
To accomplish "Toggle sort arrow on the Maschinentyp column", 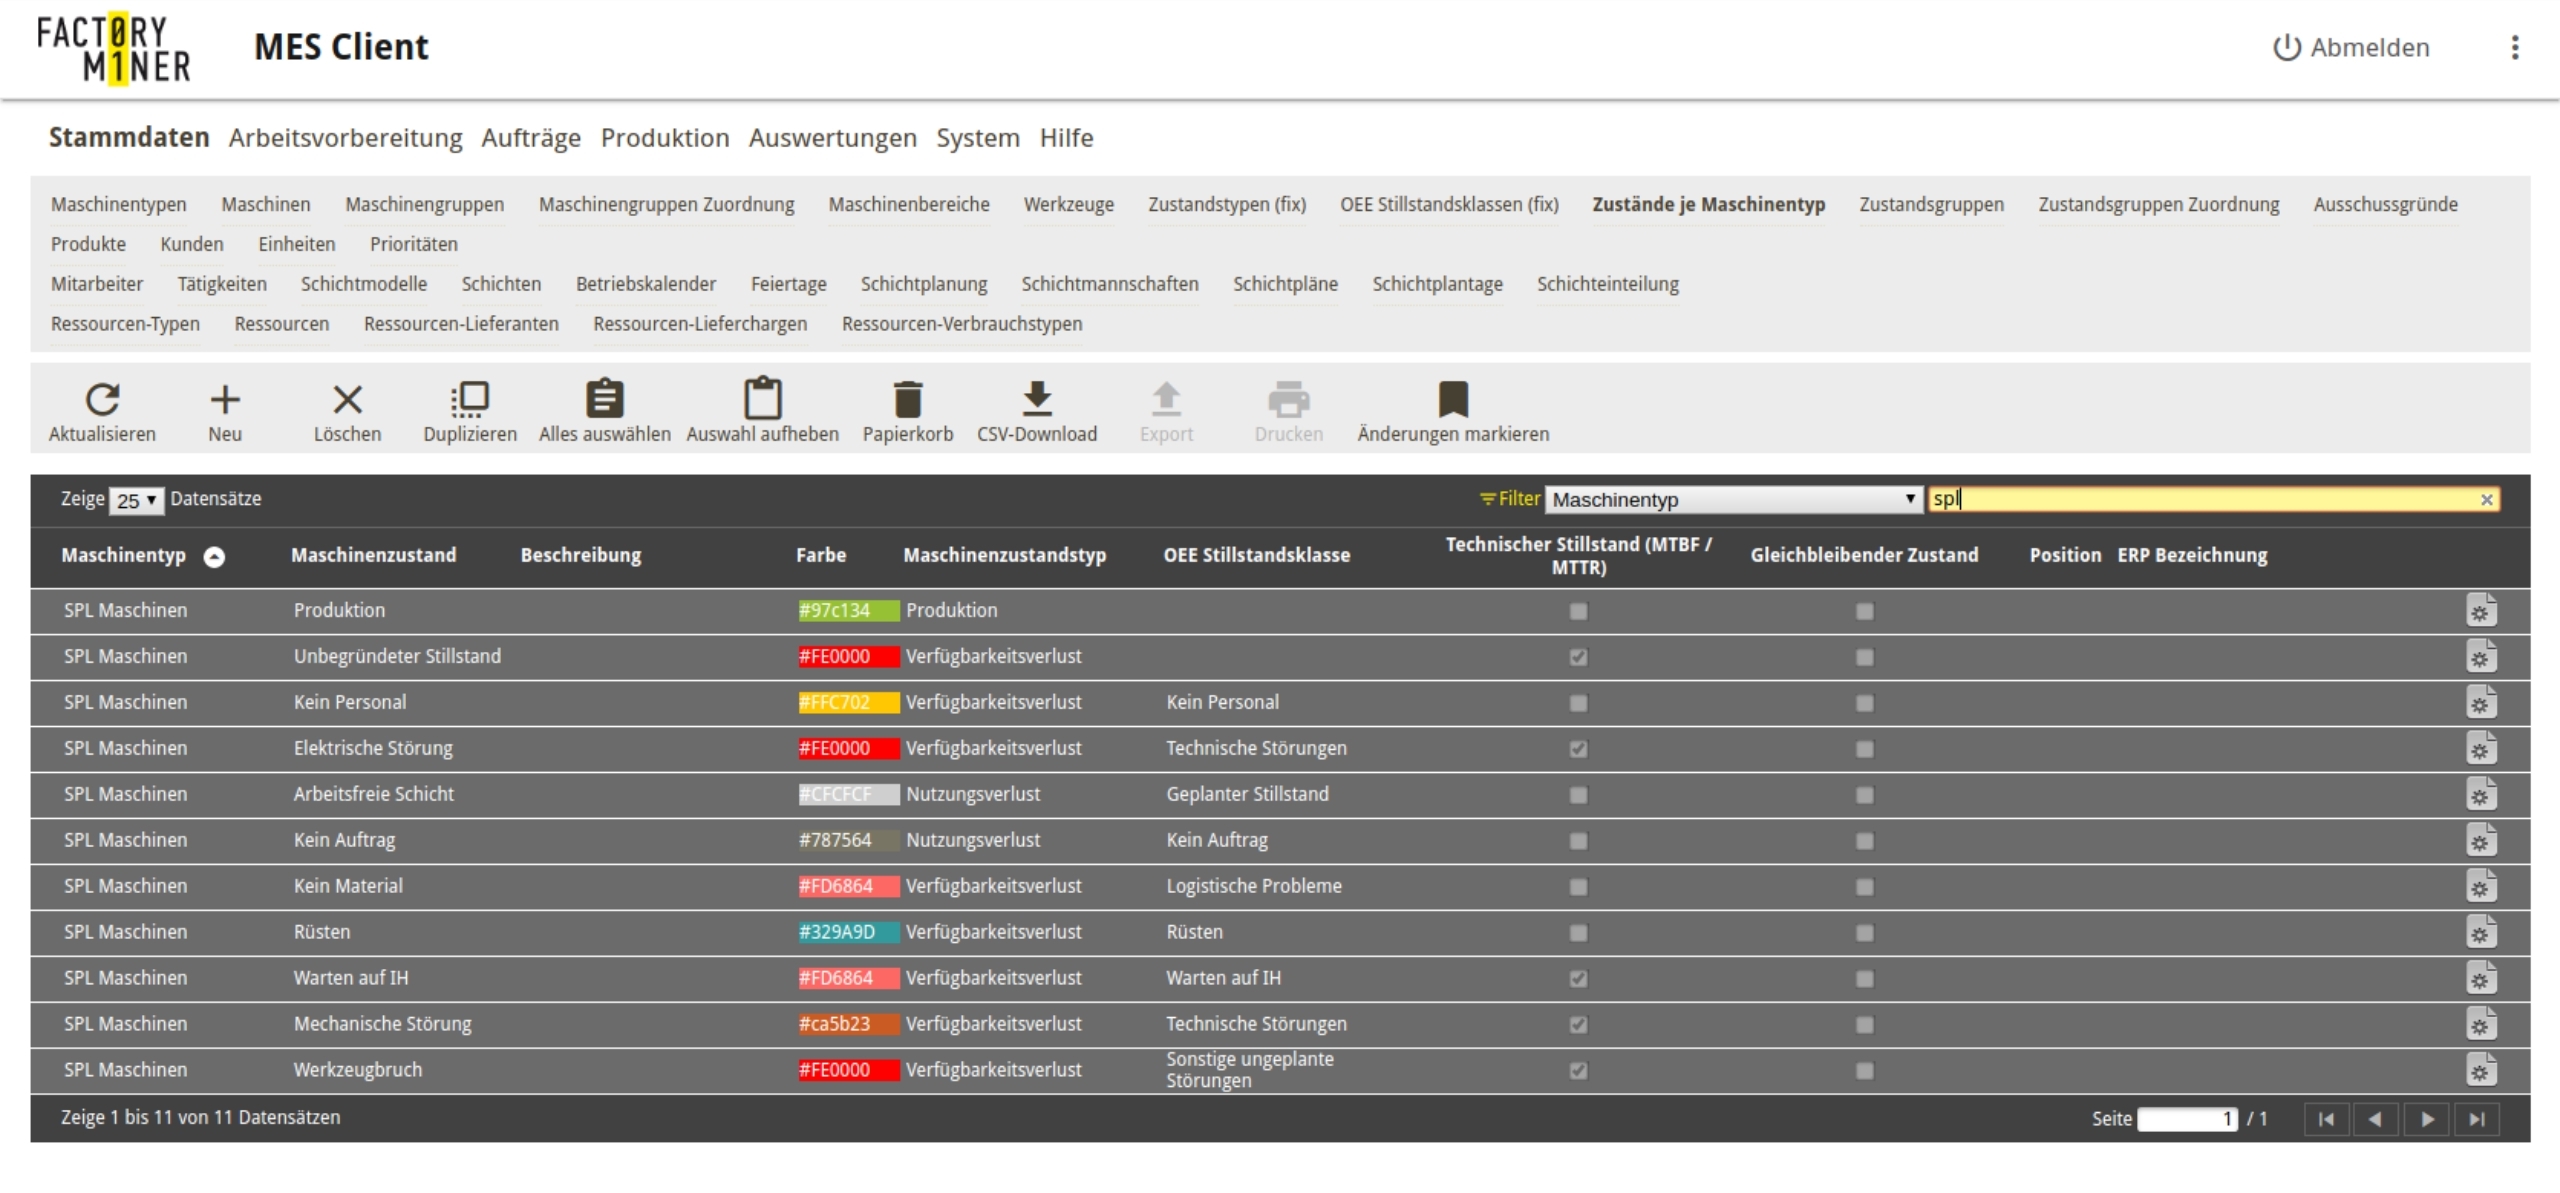I will coord(214,557).
